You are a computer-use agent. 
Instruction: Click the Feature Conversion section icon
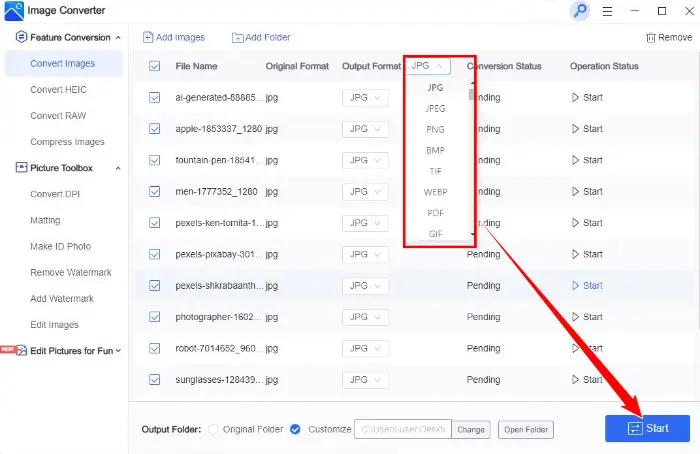(21, 37)
